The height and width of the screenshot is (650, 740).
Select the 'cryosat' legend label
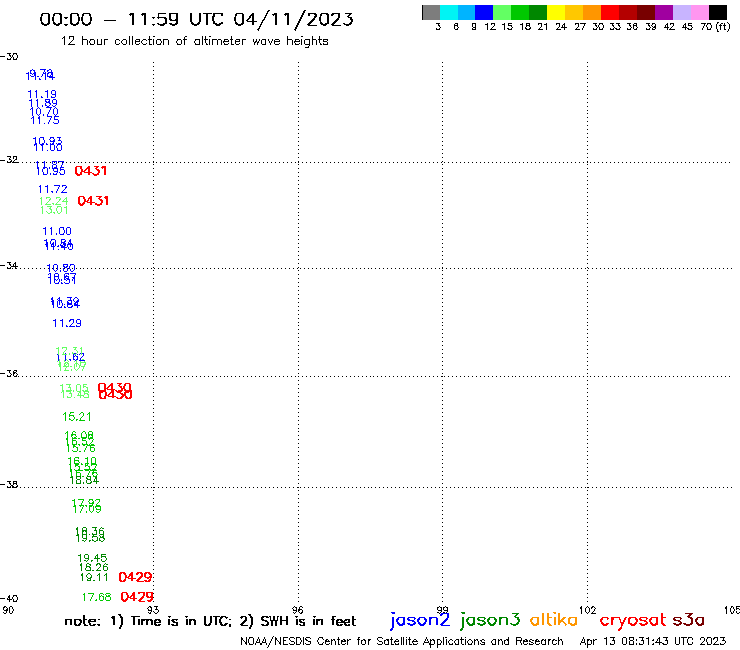pos(632,620)
